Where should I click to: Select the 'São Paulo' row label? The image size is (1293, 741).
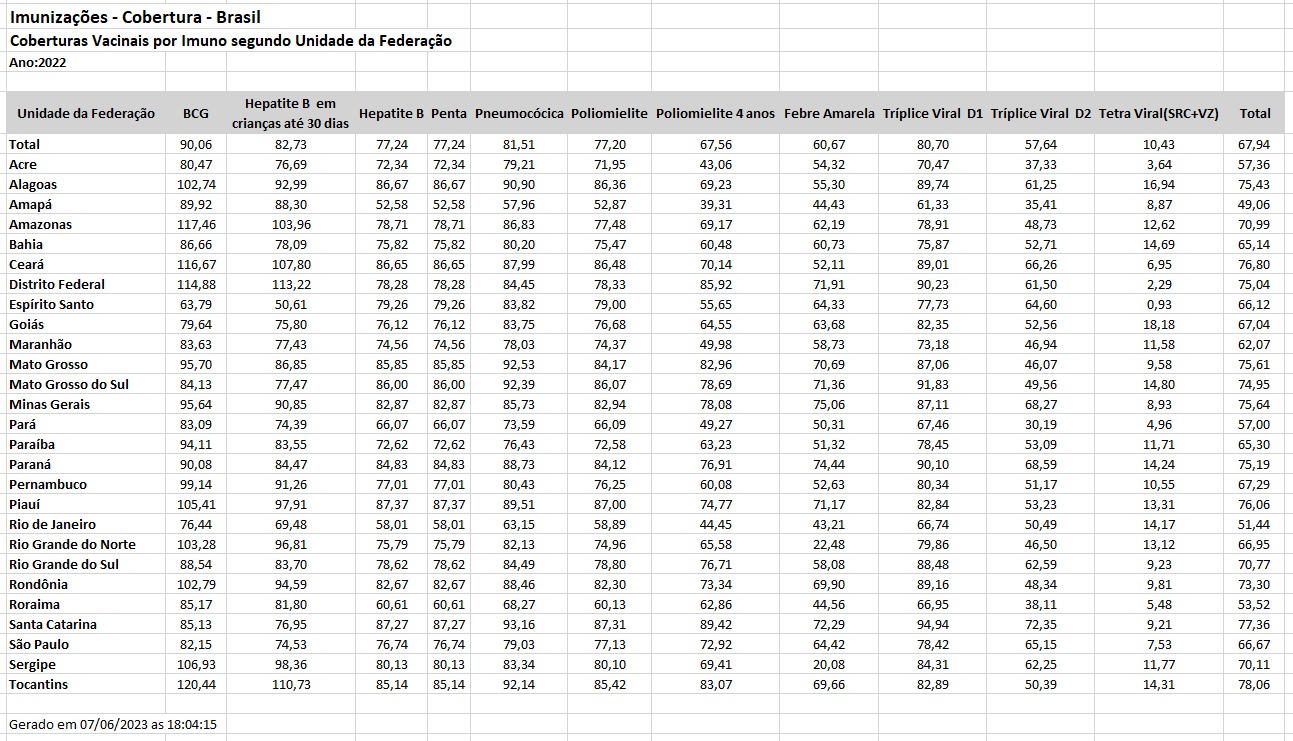tap(39, 644)
